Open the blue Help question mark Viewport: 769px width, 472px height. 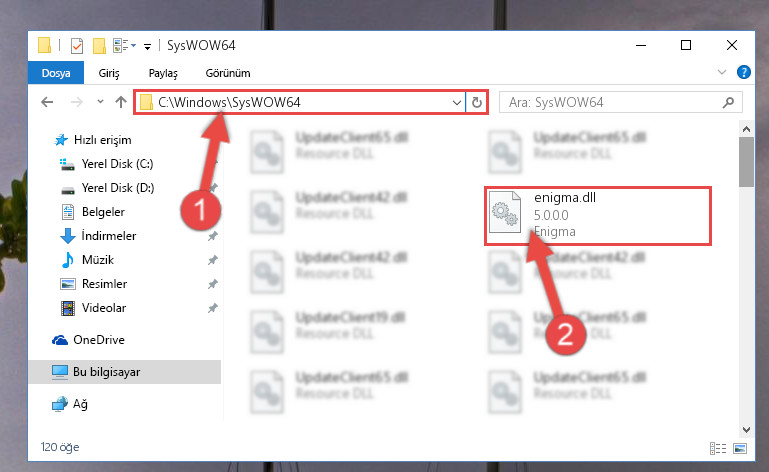pyautogui.click(x=743, y=73)
